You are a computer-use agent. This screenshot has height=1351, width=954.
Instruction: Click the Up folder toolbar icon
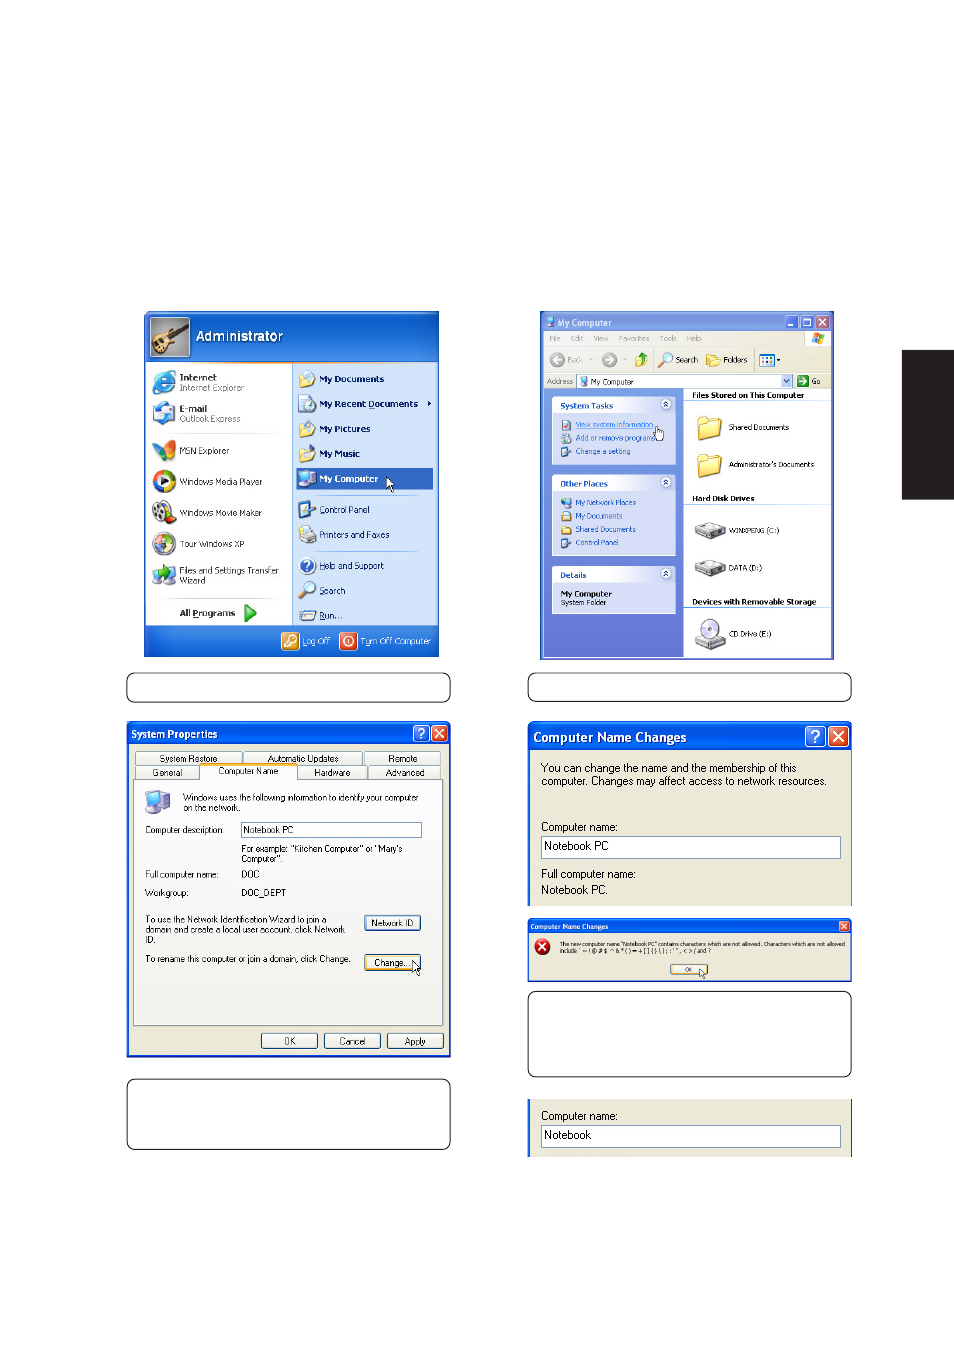641,360
